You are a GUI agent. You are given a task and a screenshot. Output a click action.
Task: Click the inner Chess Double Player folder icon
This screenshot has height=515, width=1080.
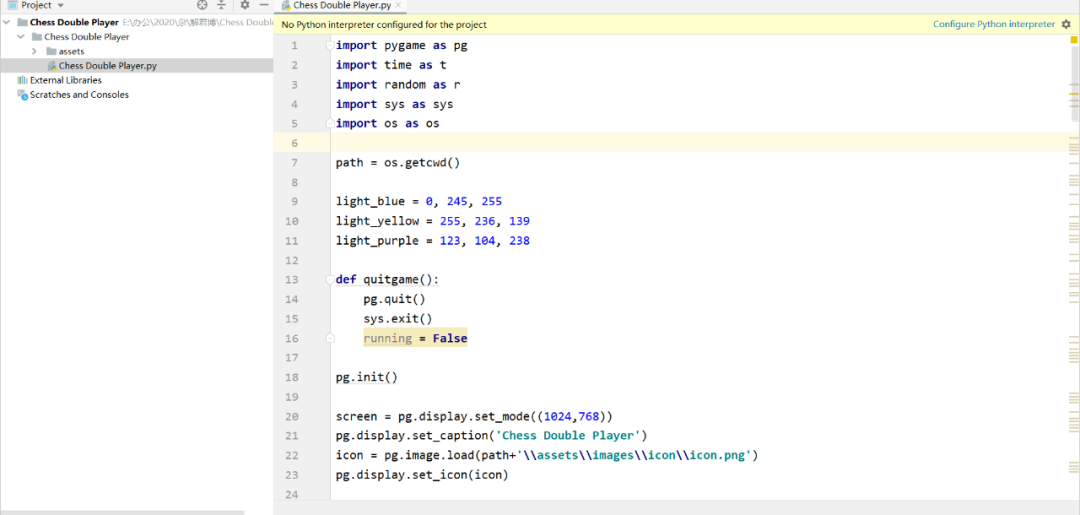(37, 36)
